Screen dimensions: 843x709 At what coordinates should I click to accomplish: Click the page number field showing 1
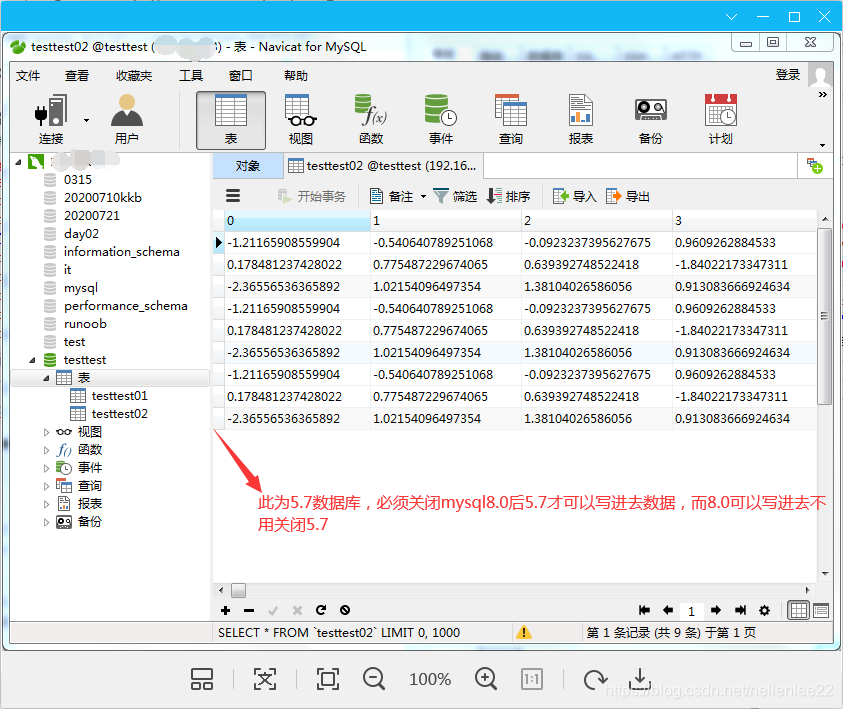[x=691, y=611]
